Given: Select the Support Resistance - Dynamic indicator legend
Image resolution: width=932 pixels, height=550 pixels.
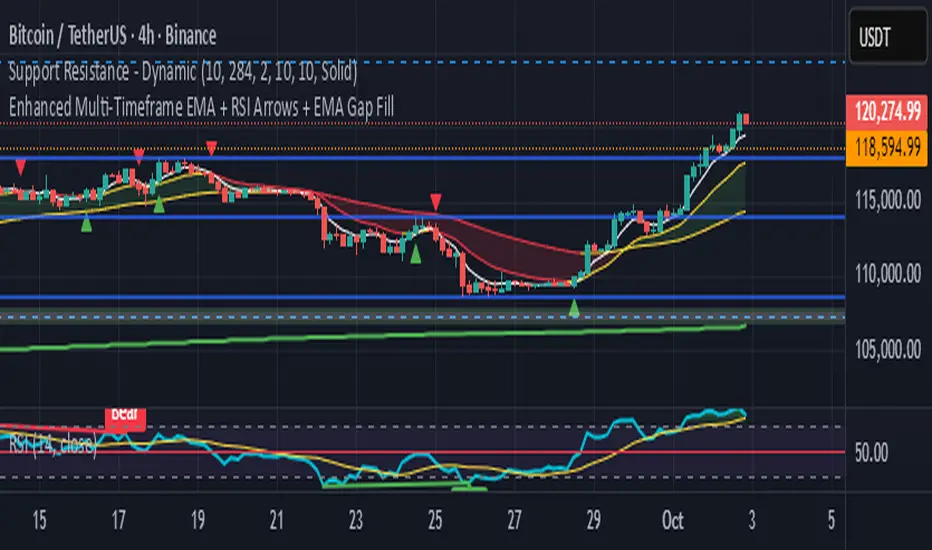Looking at the screenshot, I should tap(183, 72).
